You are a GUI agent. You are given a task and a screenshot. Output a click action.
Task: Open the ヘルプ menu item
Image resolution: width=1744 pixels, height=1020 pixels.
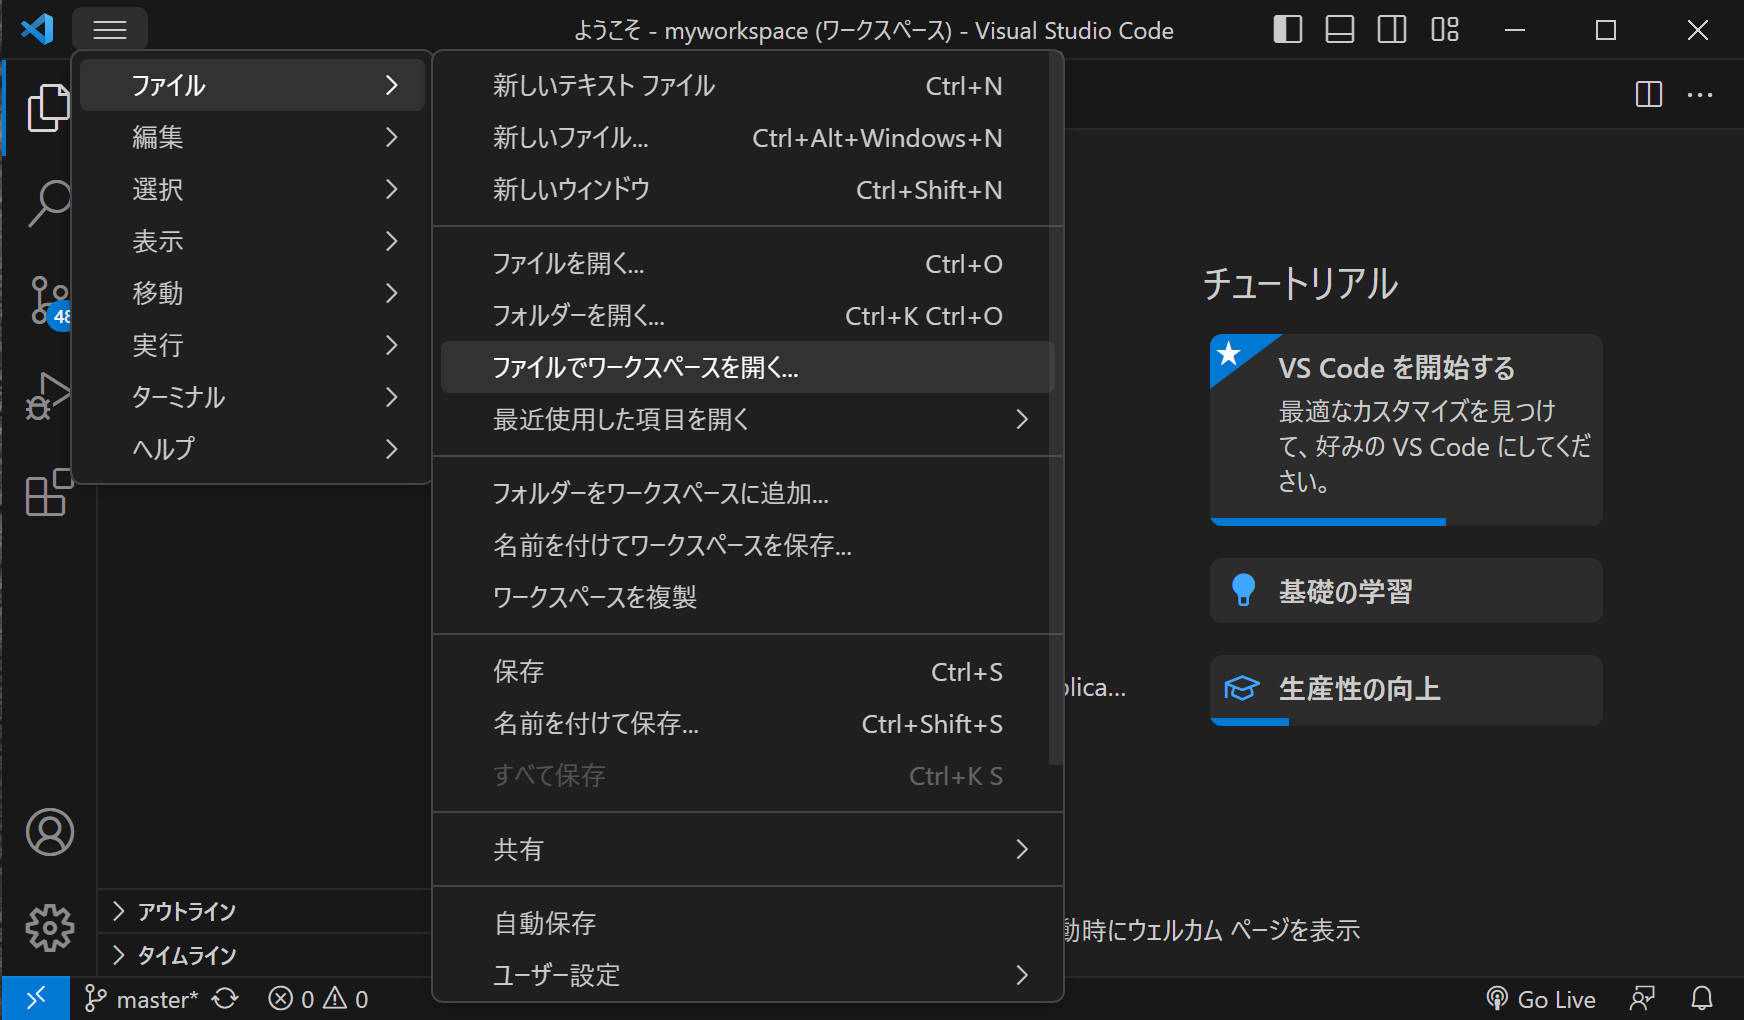point(252,449)
